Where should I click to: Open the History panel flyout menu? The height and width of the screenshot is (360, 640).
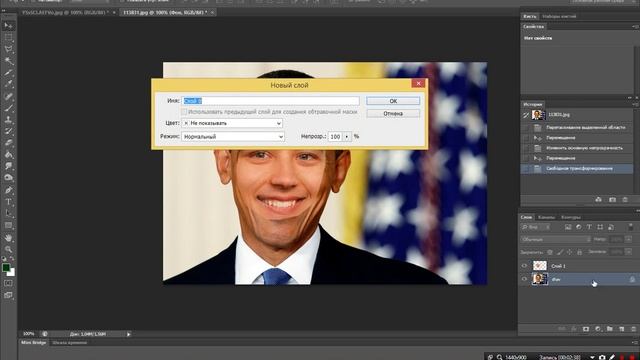tap(636, 104)
